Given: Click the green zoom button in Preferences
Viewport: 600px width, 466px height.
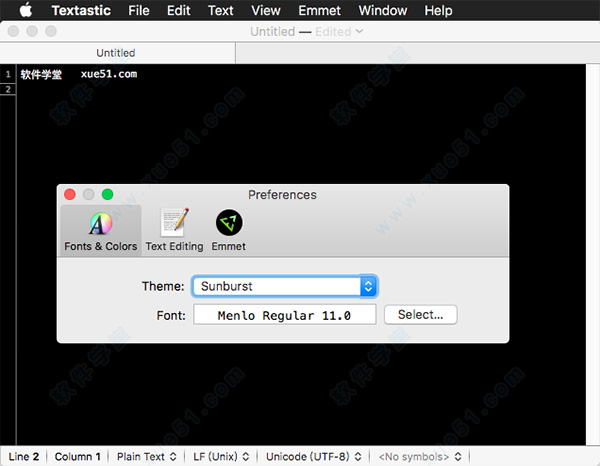Looking at the screenshot, I should tap(108, 195).
